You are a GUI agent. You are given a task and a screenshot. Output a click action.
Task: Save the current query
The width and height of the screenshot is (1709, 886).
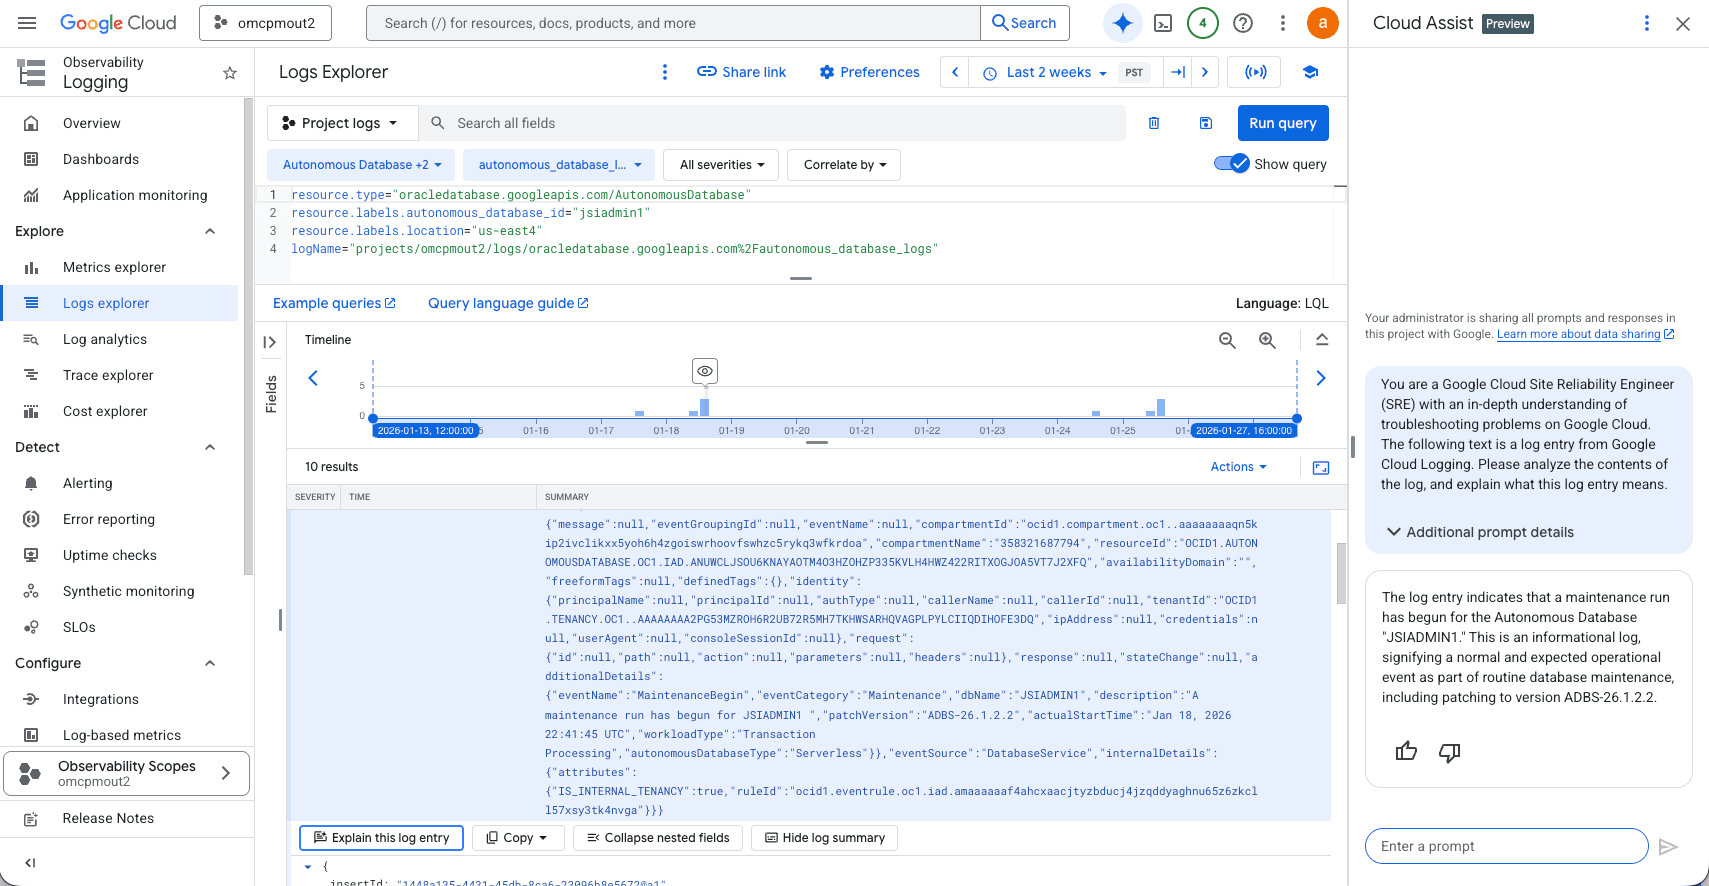(1206, 123)
